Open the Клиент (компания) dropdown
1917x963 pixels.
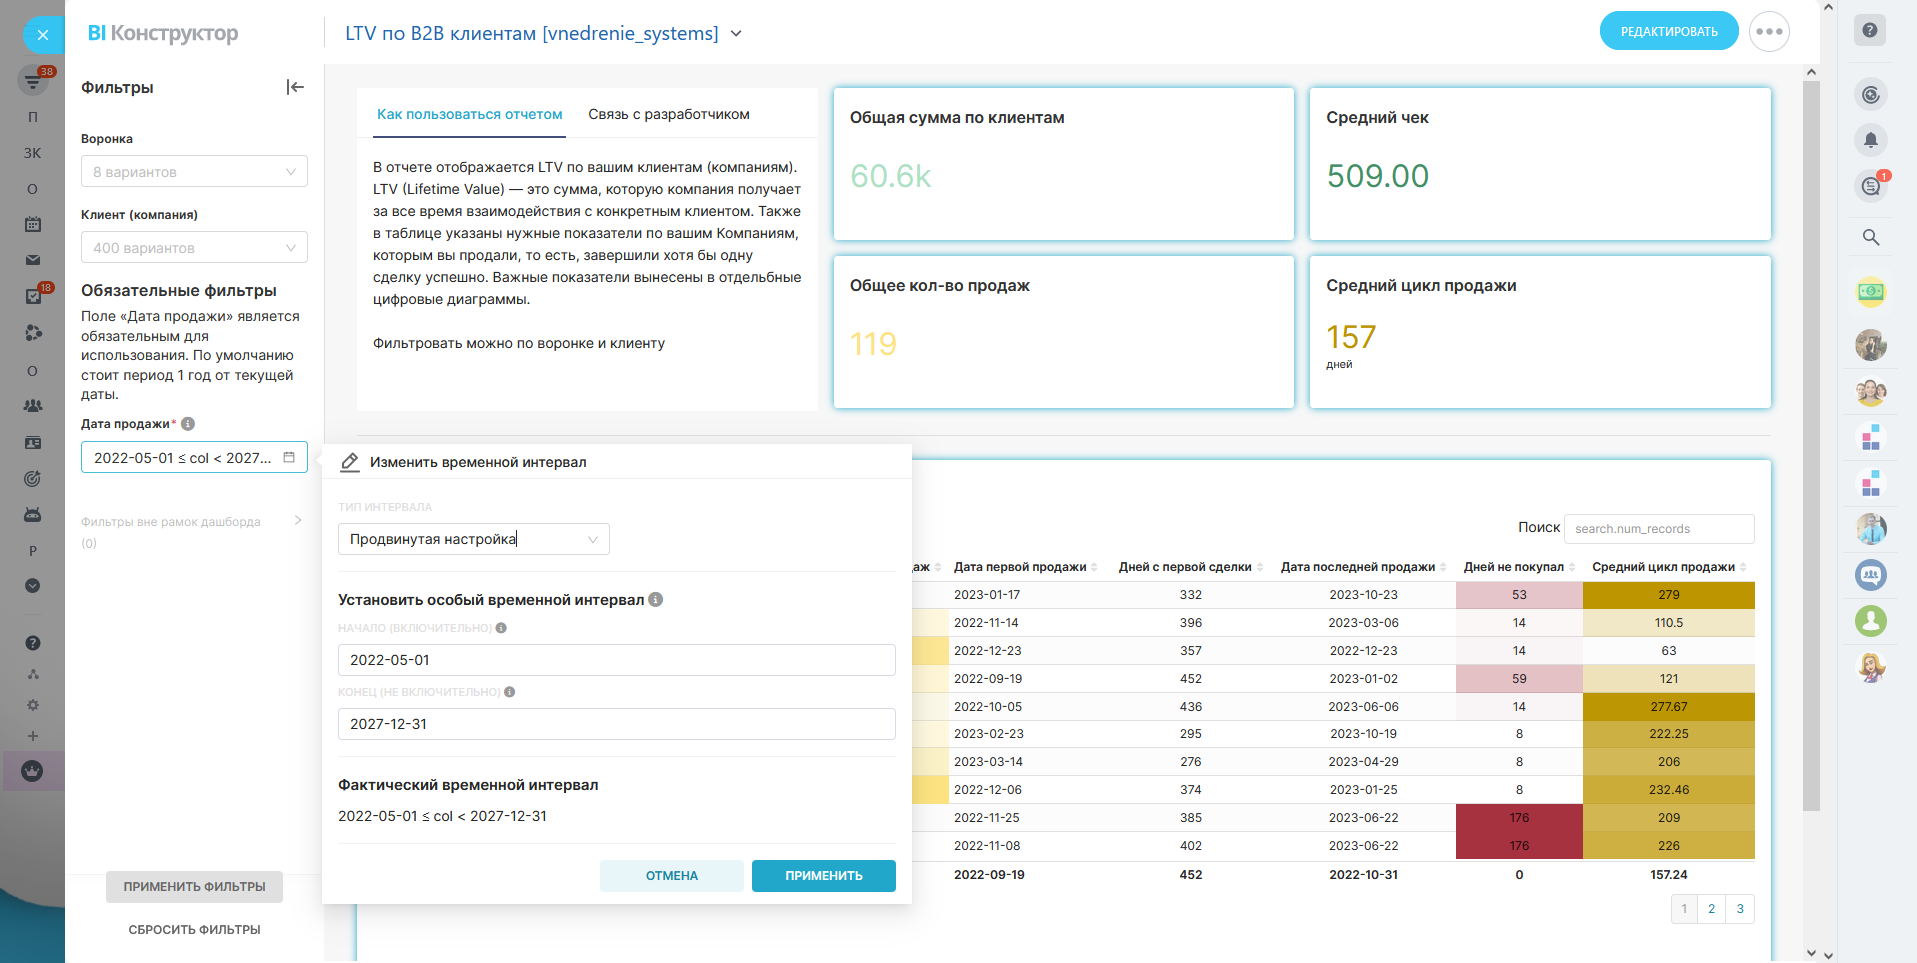point(194,248)
